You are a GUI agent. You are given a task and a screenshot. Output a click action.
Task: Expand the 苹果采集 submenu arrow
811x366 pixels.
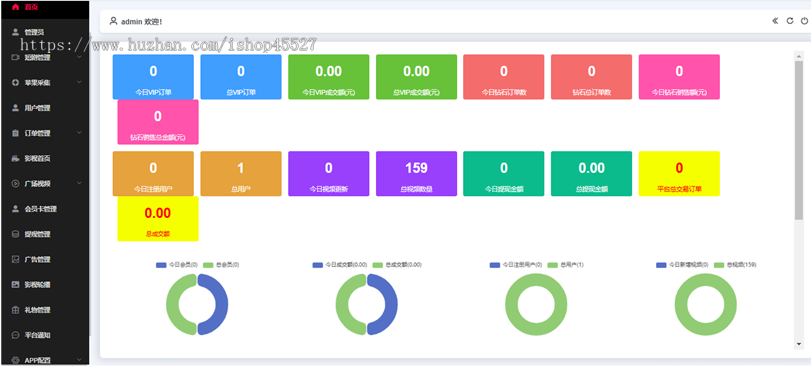pos(79,82)
